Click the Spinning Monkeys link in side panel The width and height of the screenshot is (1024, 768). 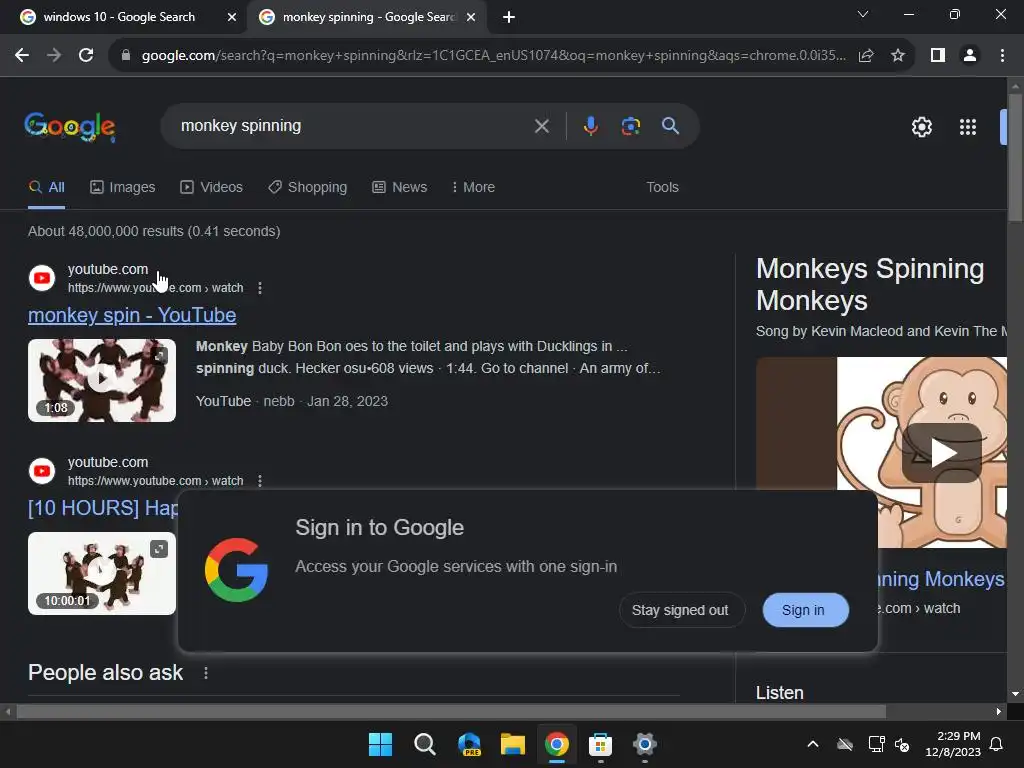click(x=941, y=579)
